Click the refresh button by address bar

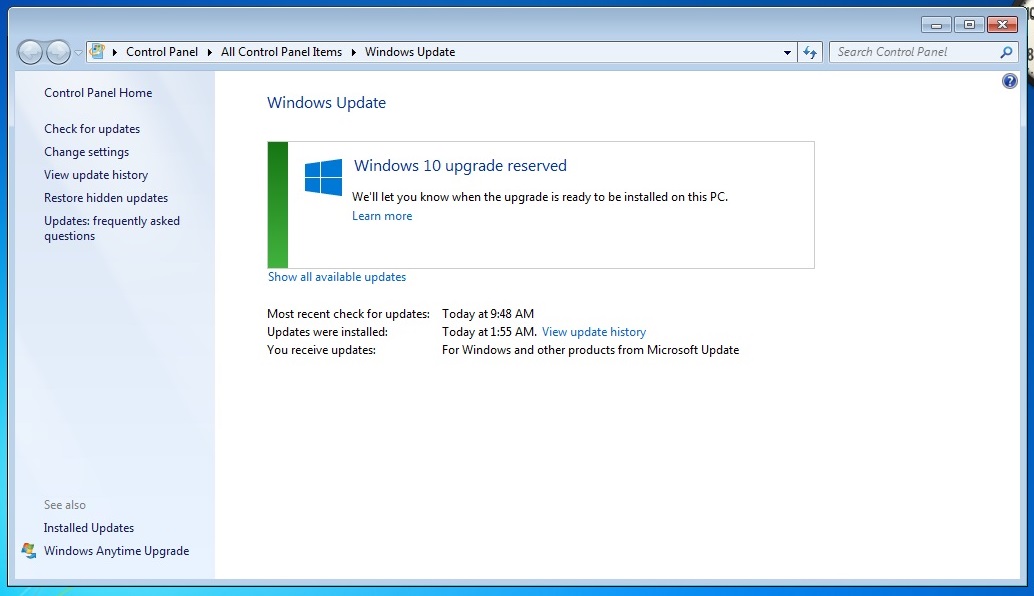point(810,52)
